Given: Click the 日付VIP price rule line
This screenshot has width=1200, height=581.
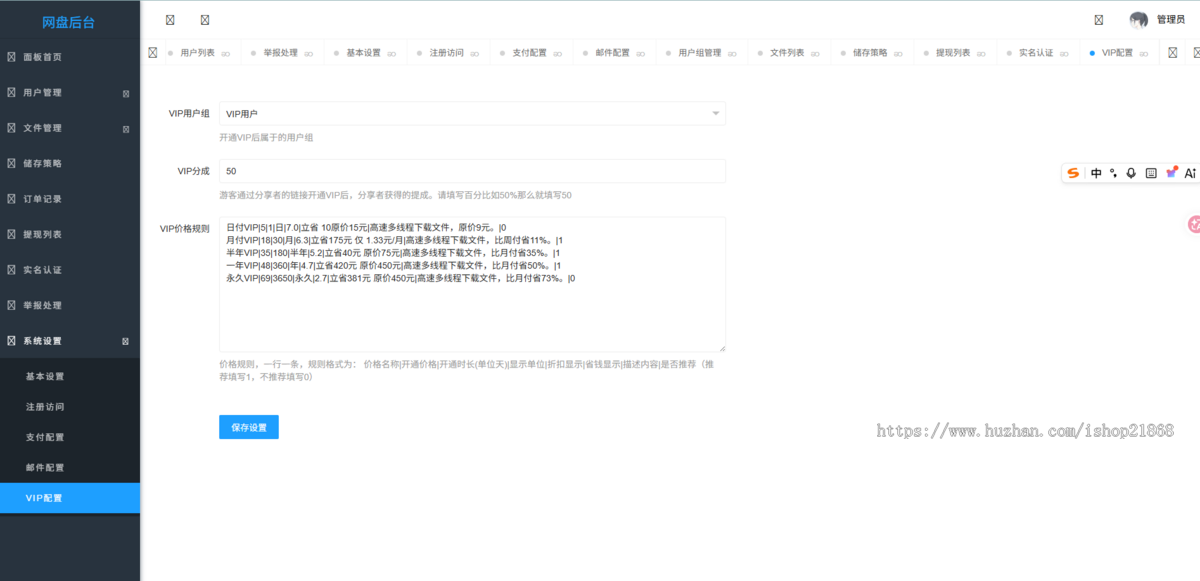Looking at the screenshot, I should click(366, 227).
